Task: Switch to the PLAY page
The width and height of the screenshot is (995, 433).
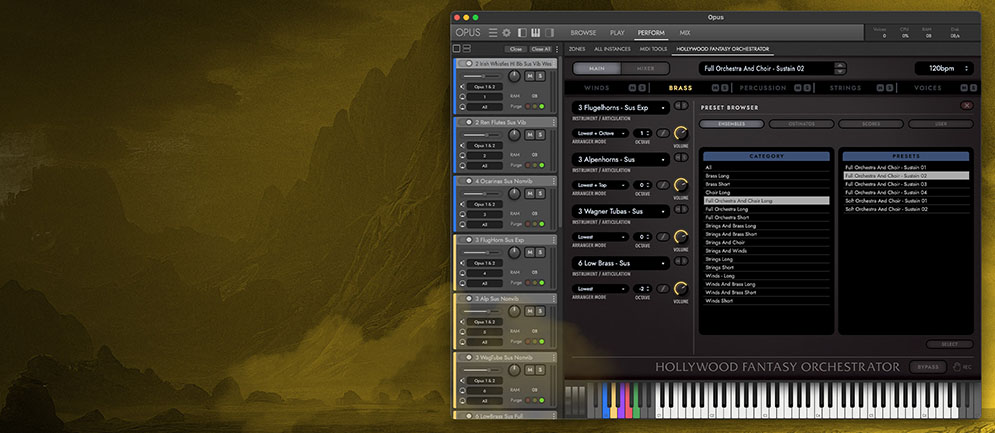Action: (x=617, y=32)
